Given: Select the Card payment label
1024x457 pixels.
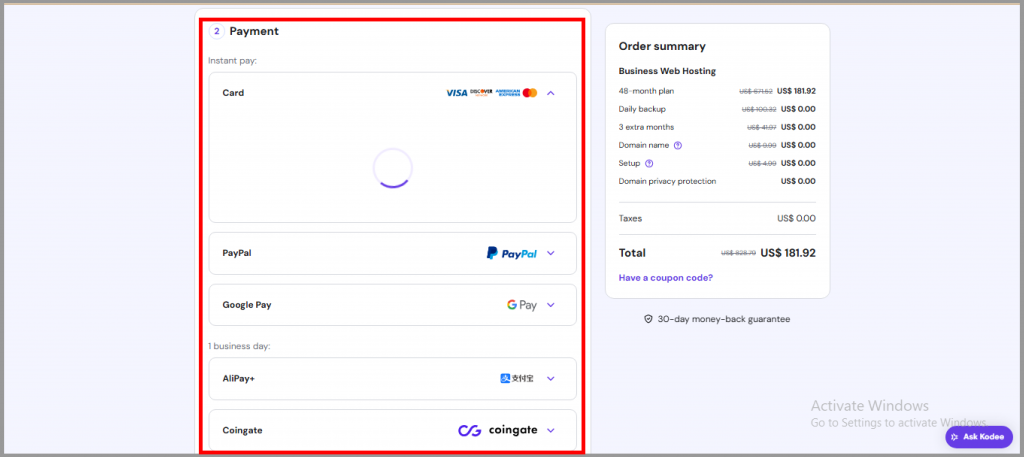Looking at the screenshot, I should pos(233,93).
